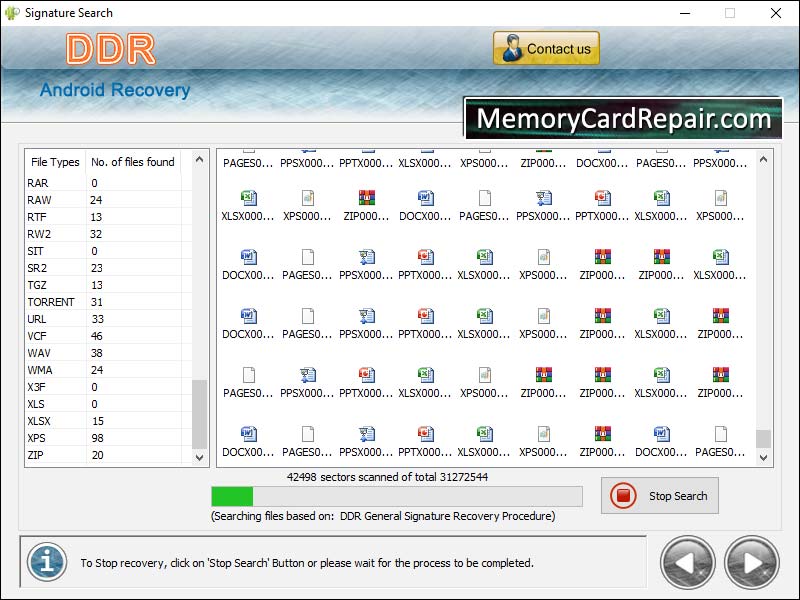Click the 'File Types' column header
The width and height of the screenshot is (800, 600).
pyautogui.click(x=55, y=162)
